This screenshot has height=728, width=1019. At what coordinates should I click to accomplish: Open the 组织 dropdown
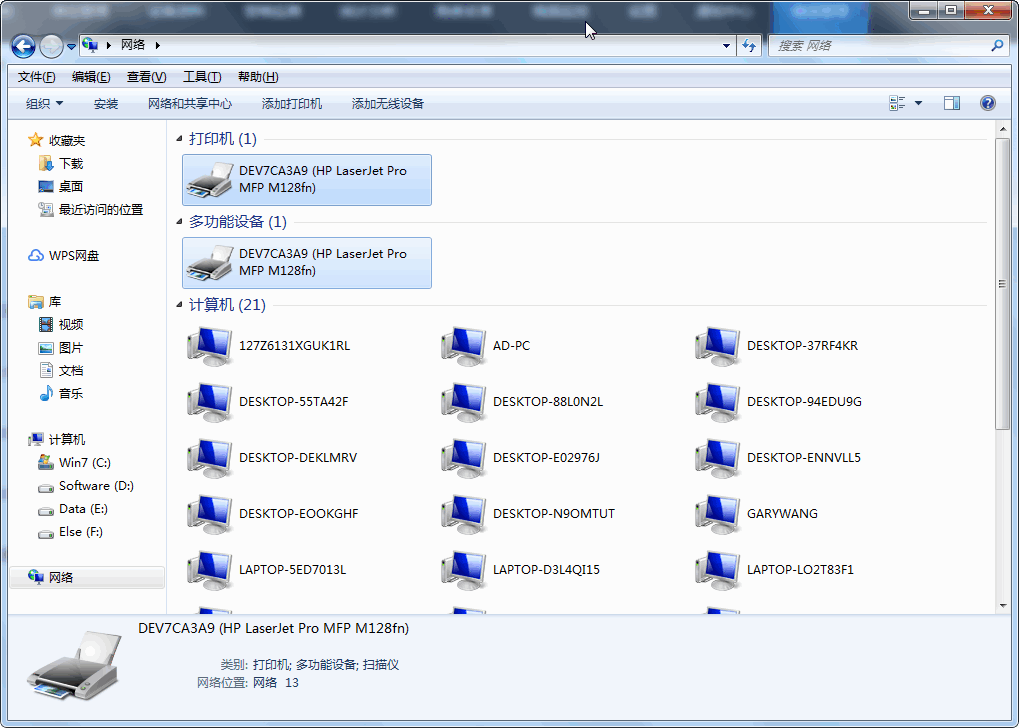pos(44,103)
